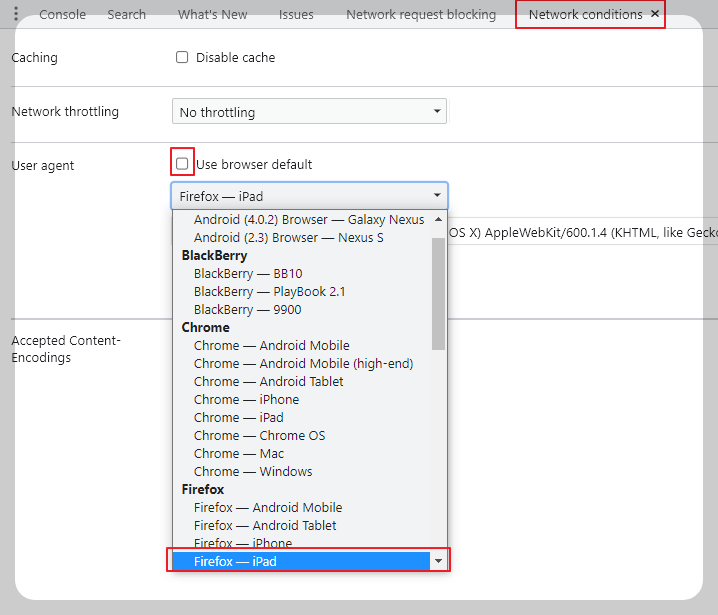The height and width of the screenshot is (615, 718).
Task: Open the No throttling dropdown
Action: tap(309, 111)
